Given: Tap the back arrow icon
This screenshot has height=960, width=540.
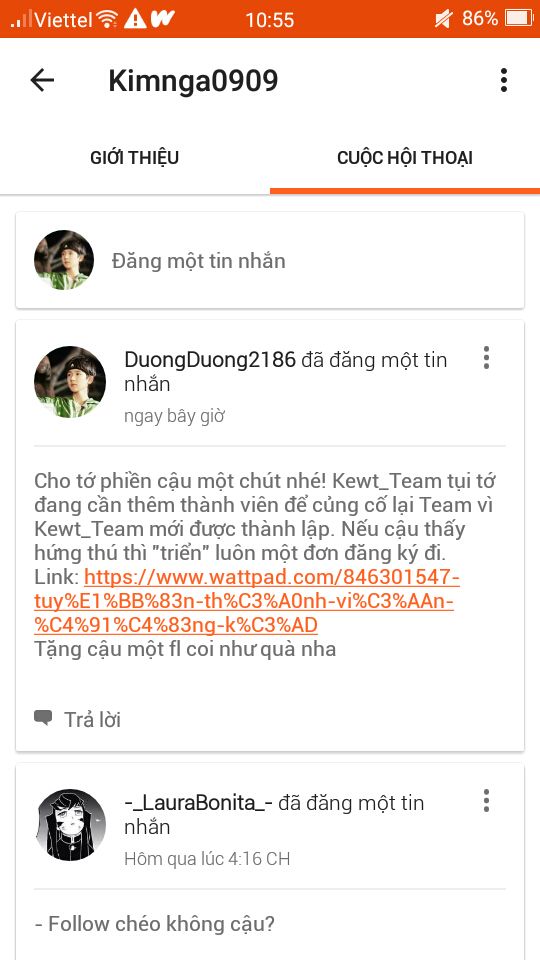Looking at the screenshot, I should point(42,80).
